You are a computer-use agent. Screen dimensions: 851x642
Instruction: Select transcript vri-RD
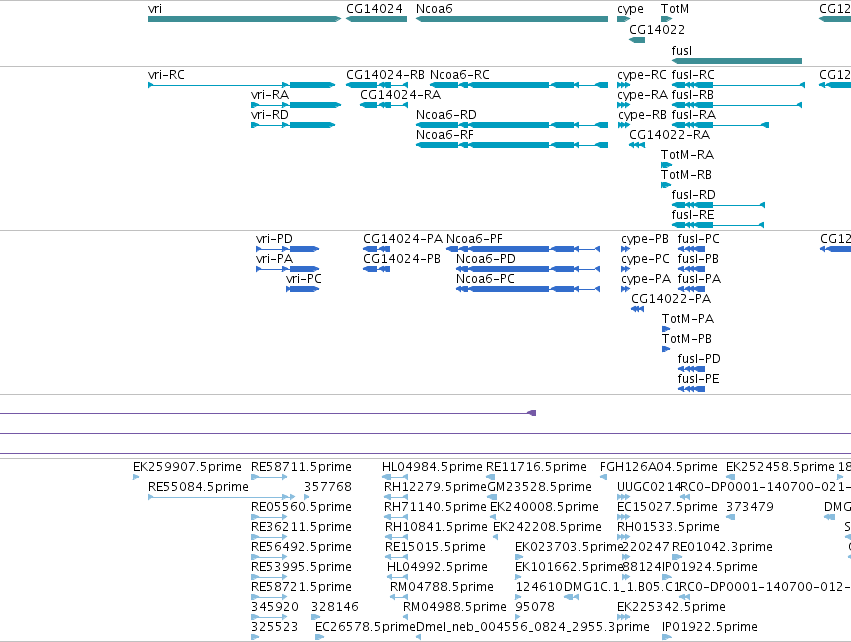tap(293, 125)
